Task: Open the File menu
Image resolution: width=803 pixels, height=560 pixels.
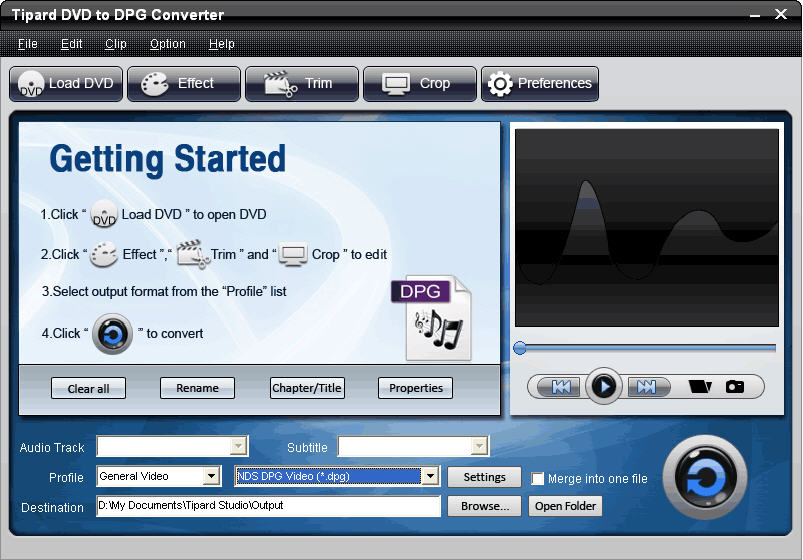Action: [28, 44]
